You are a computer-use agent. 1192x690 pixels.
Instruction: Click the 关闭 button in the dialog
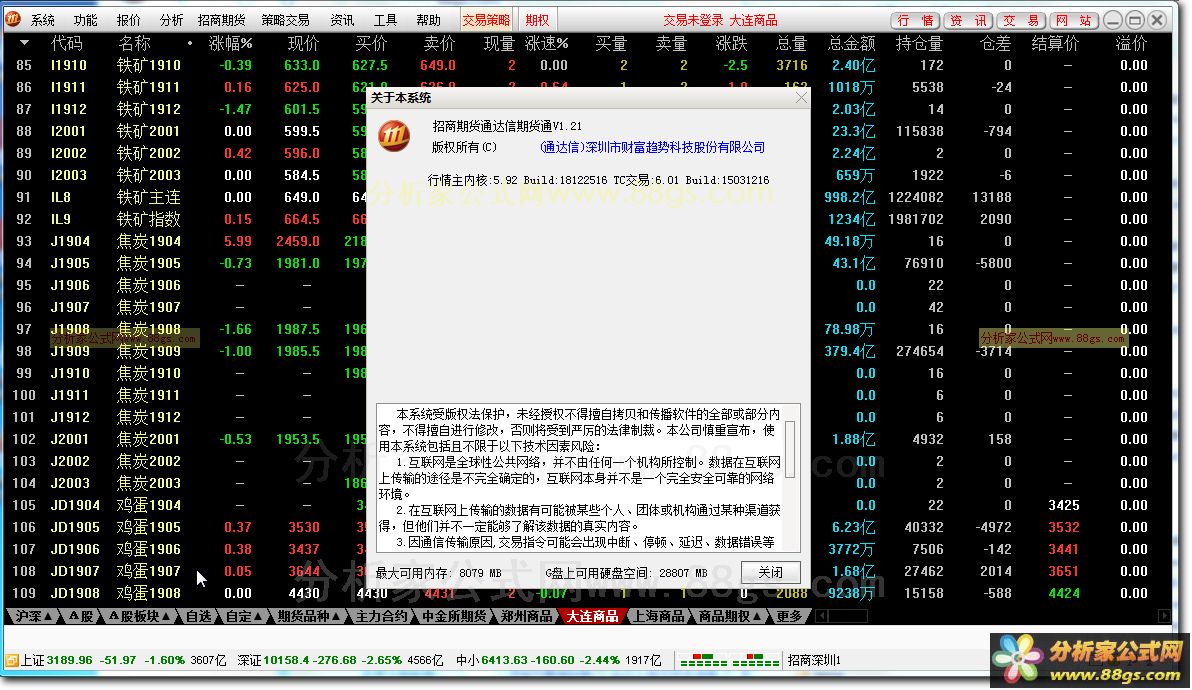(770, 572)
